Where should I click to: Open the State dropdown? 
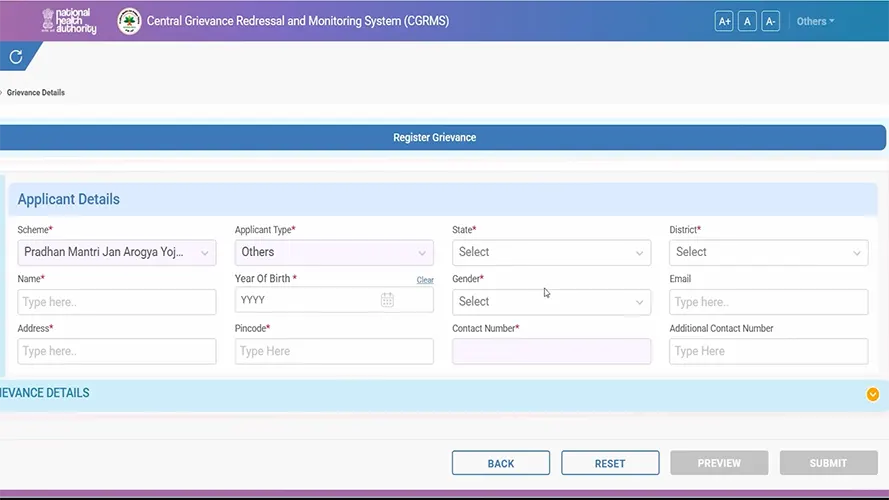[551, 252]
